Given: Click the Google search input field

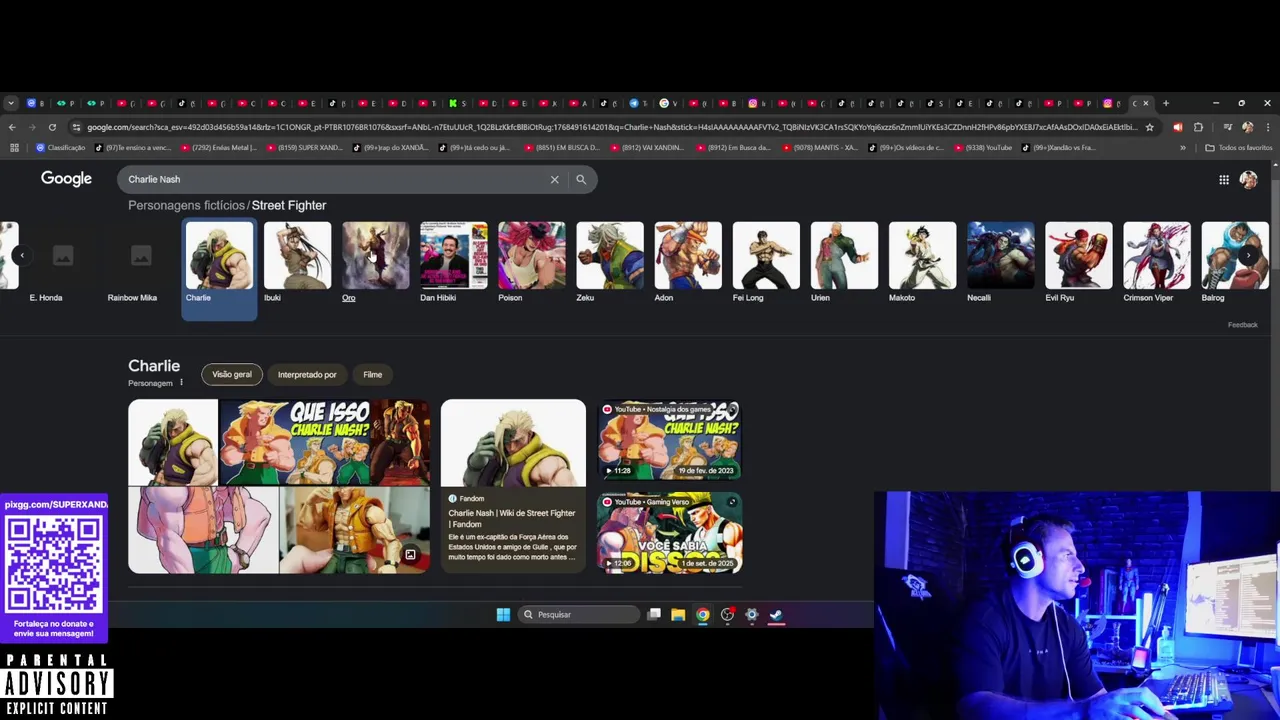Looking at the screenshot, I should point(335,180).
